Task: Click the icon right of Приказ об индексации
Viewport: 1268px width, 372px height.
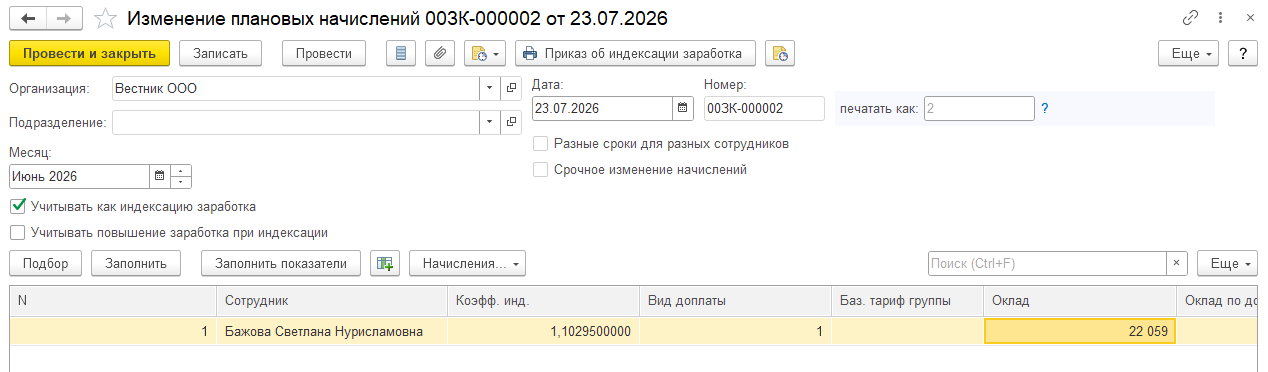Action: 780,53
